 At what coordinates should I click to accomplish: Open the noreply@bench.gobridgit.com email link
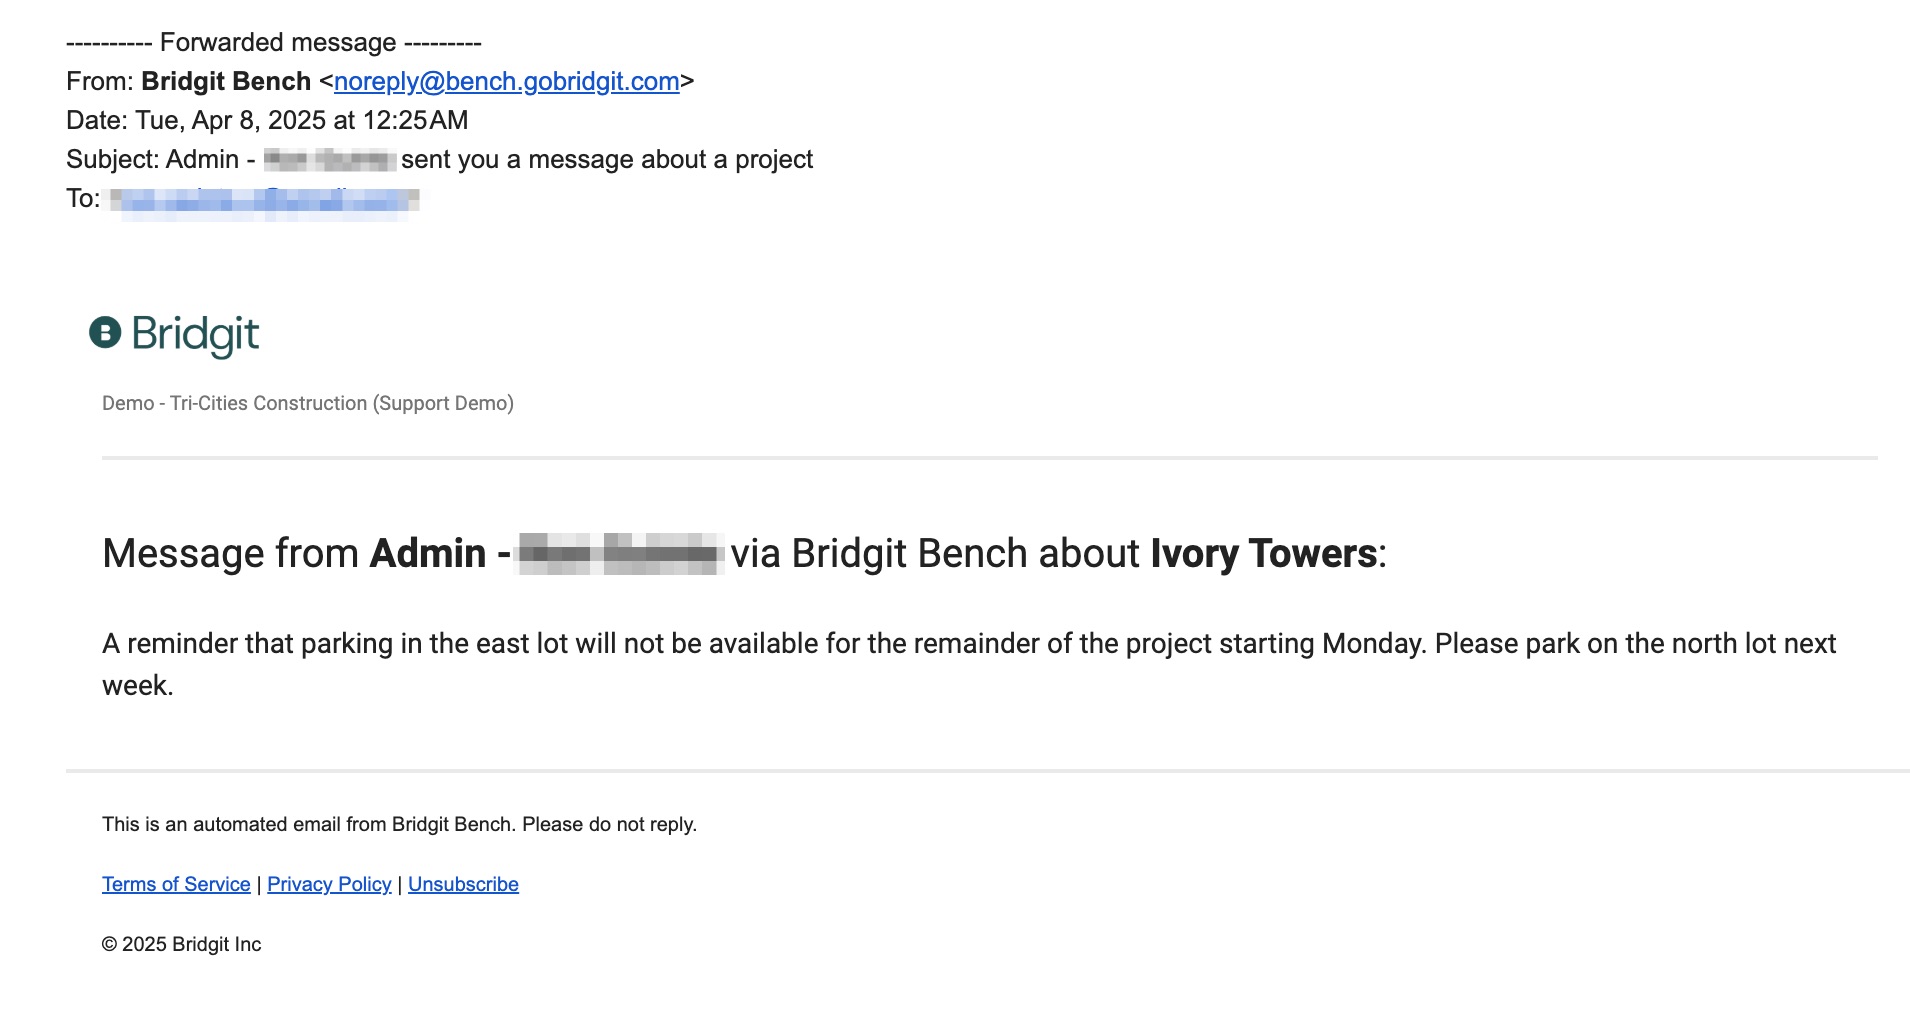point(506,81)
